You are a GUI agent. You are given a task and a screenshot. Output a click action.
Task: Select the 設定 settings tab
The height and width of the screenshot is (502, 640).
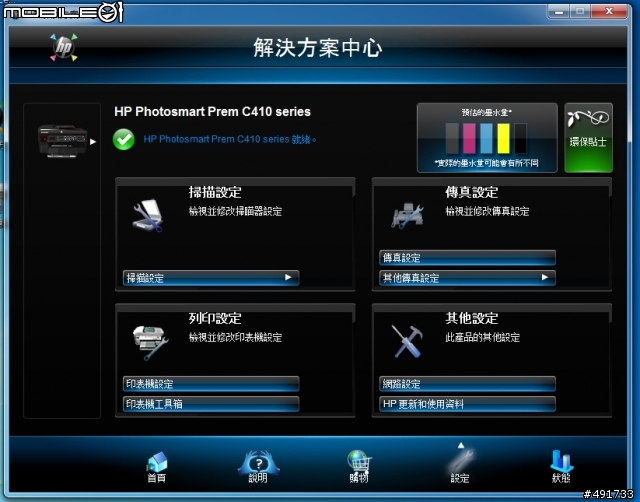[x=460, y=467]
